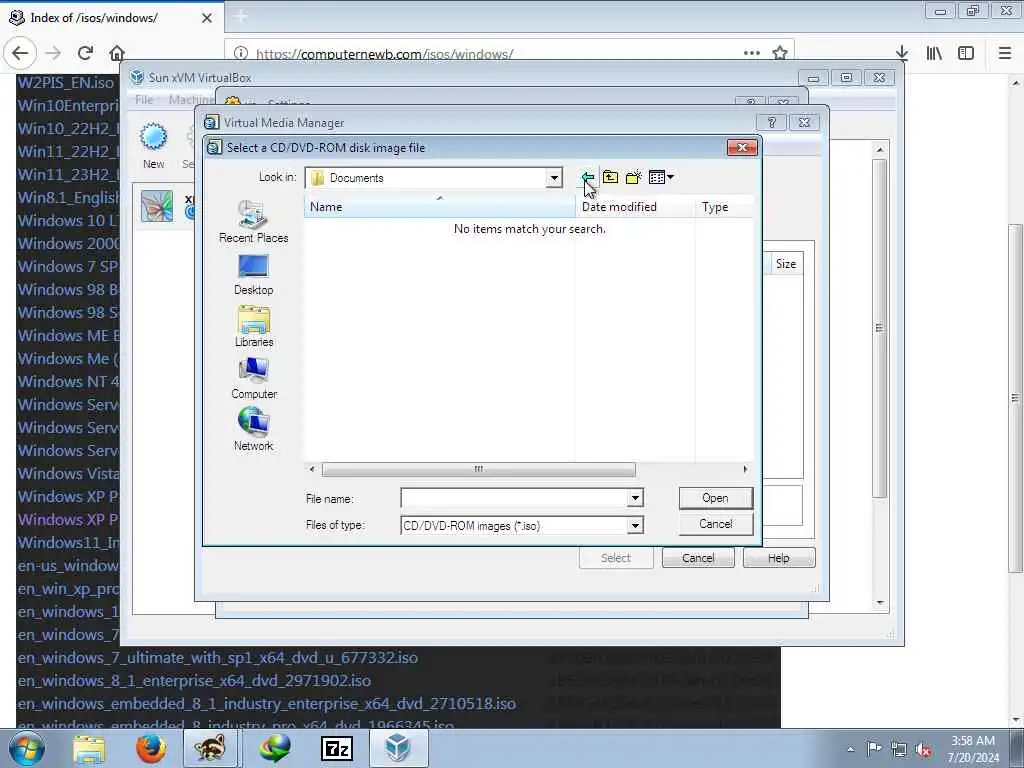Screen dimensions: 1024x768
Task: Open the Windows Start menu
Action: [27, 748]
